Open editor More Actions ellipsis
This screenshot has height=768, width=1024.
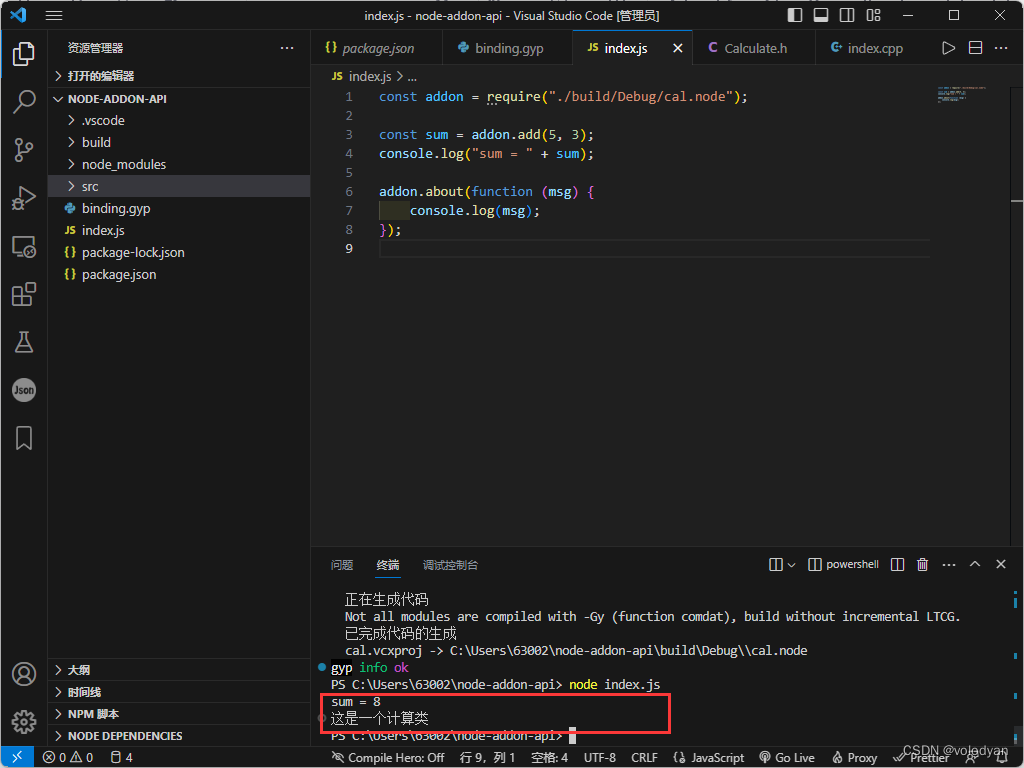click(x=1000, y=48)
